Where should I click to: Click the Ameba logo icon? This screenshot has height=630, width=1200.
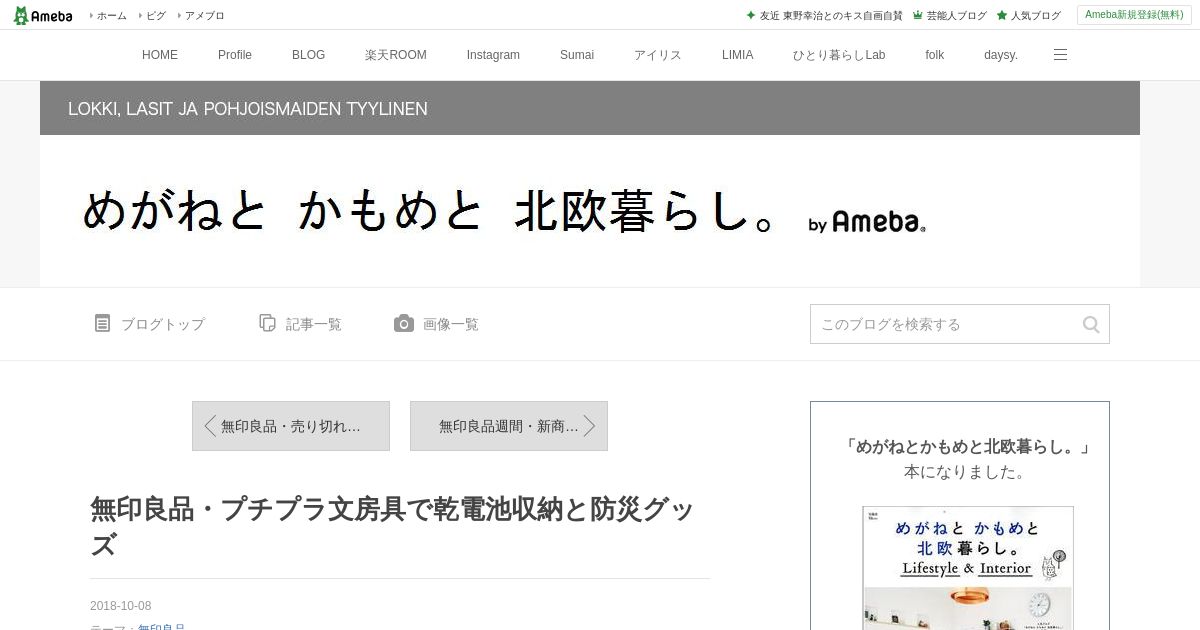[x=42, y=15]
